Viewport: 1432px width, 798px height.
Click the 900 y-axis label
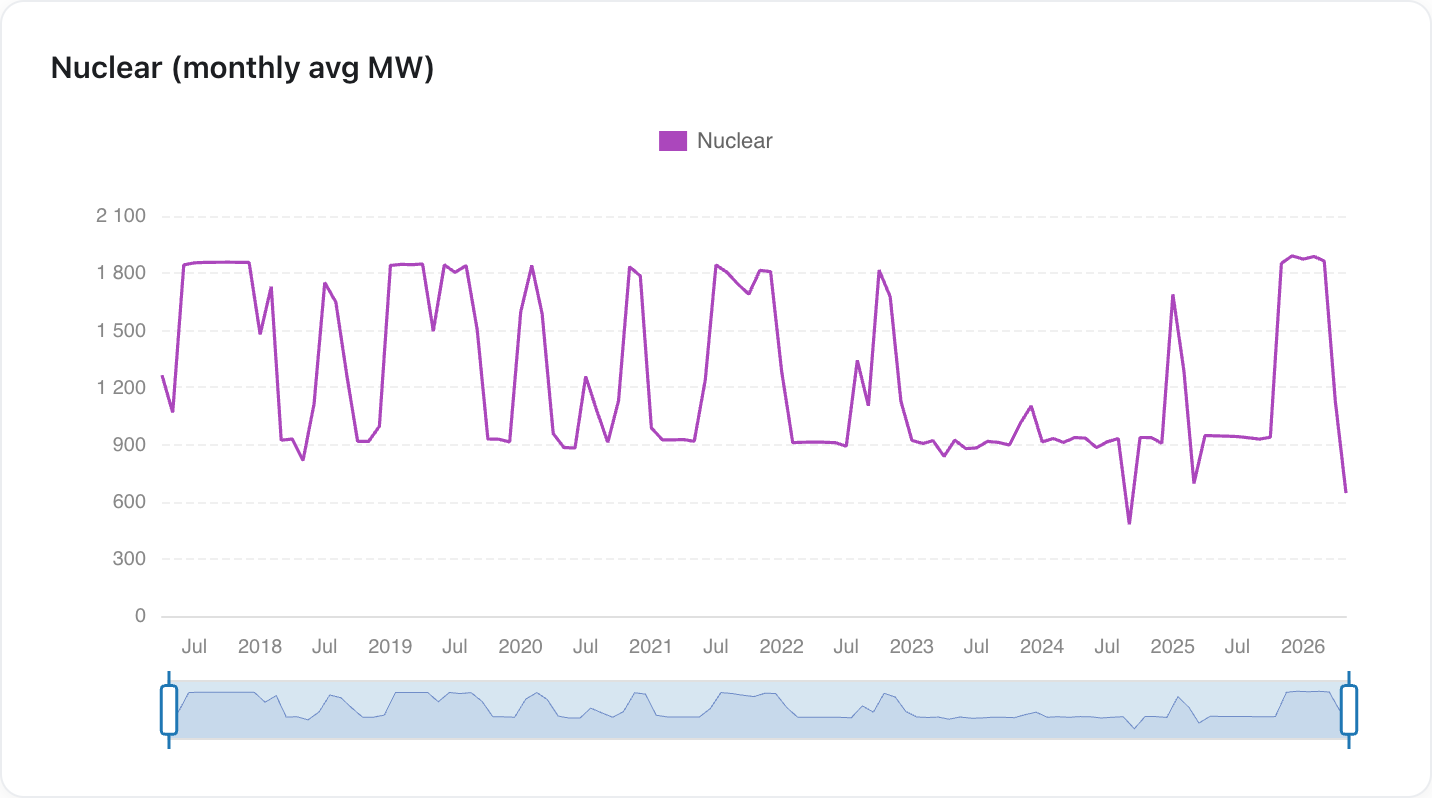[x=128, y=445]
